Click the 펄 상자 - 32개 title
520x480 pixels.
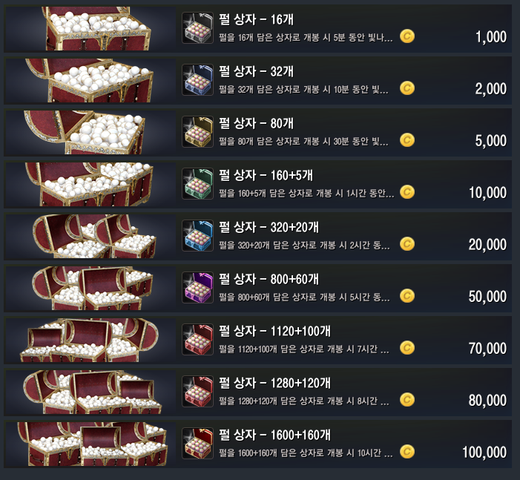click(x=256, y=71)
